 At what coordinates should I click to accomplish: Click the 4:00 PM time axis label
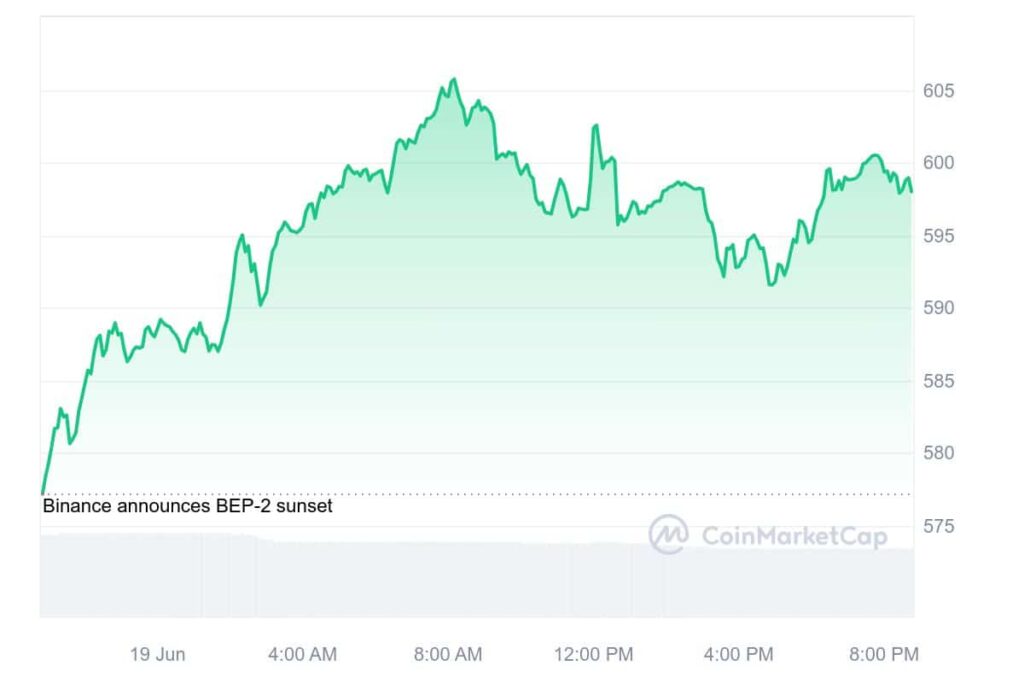tap(738, 655)
